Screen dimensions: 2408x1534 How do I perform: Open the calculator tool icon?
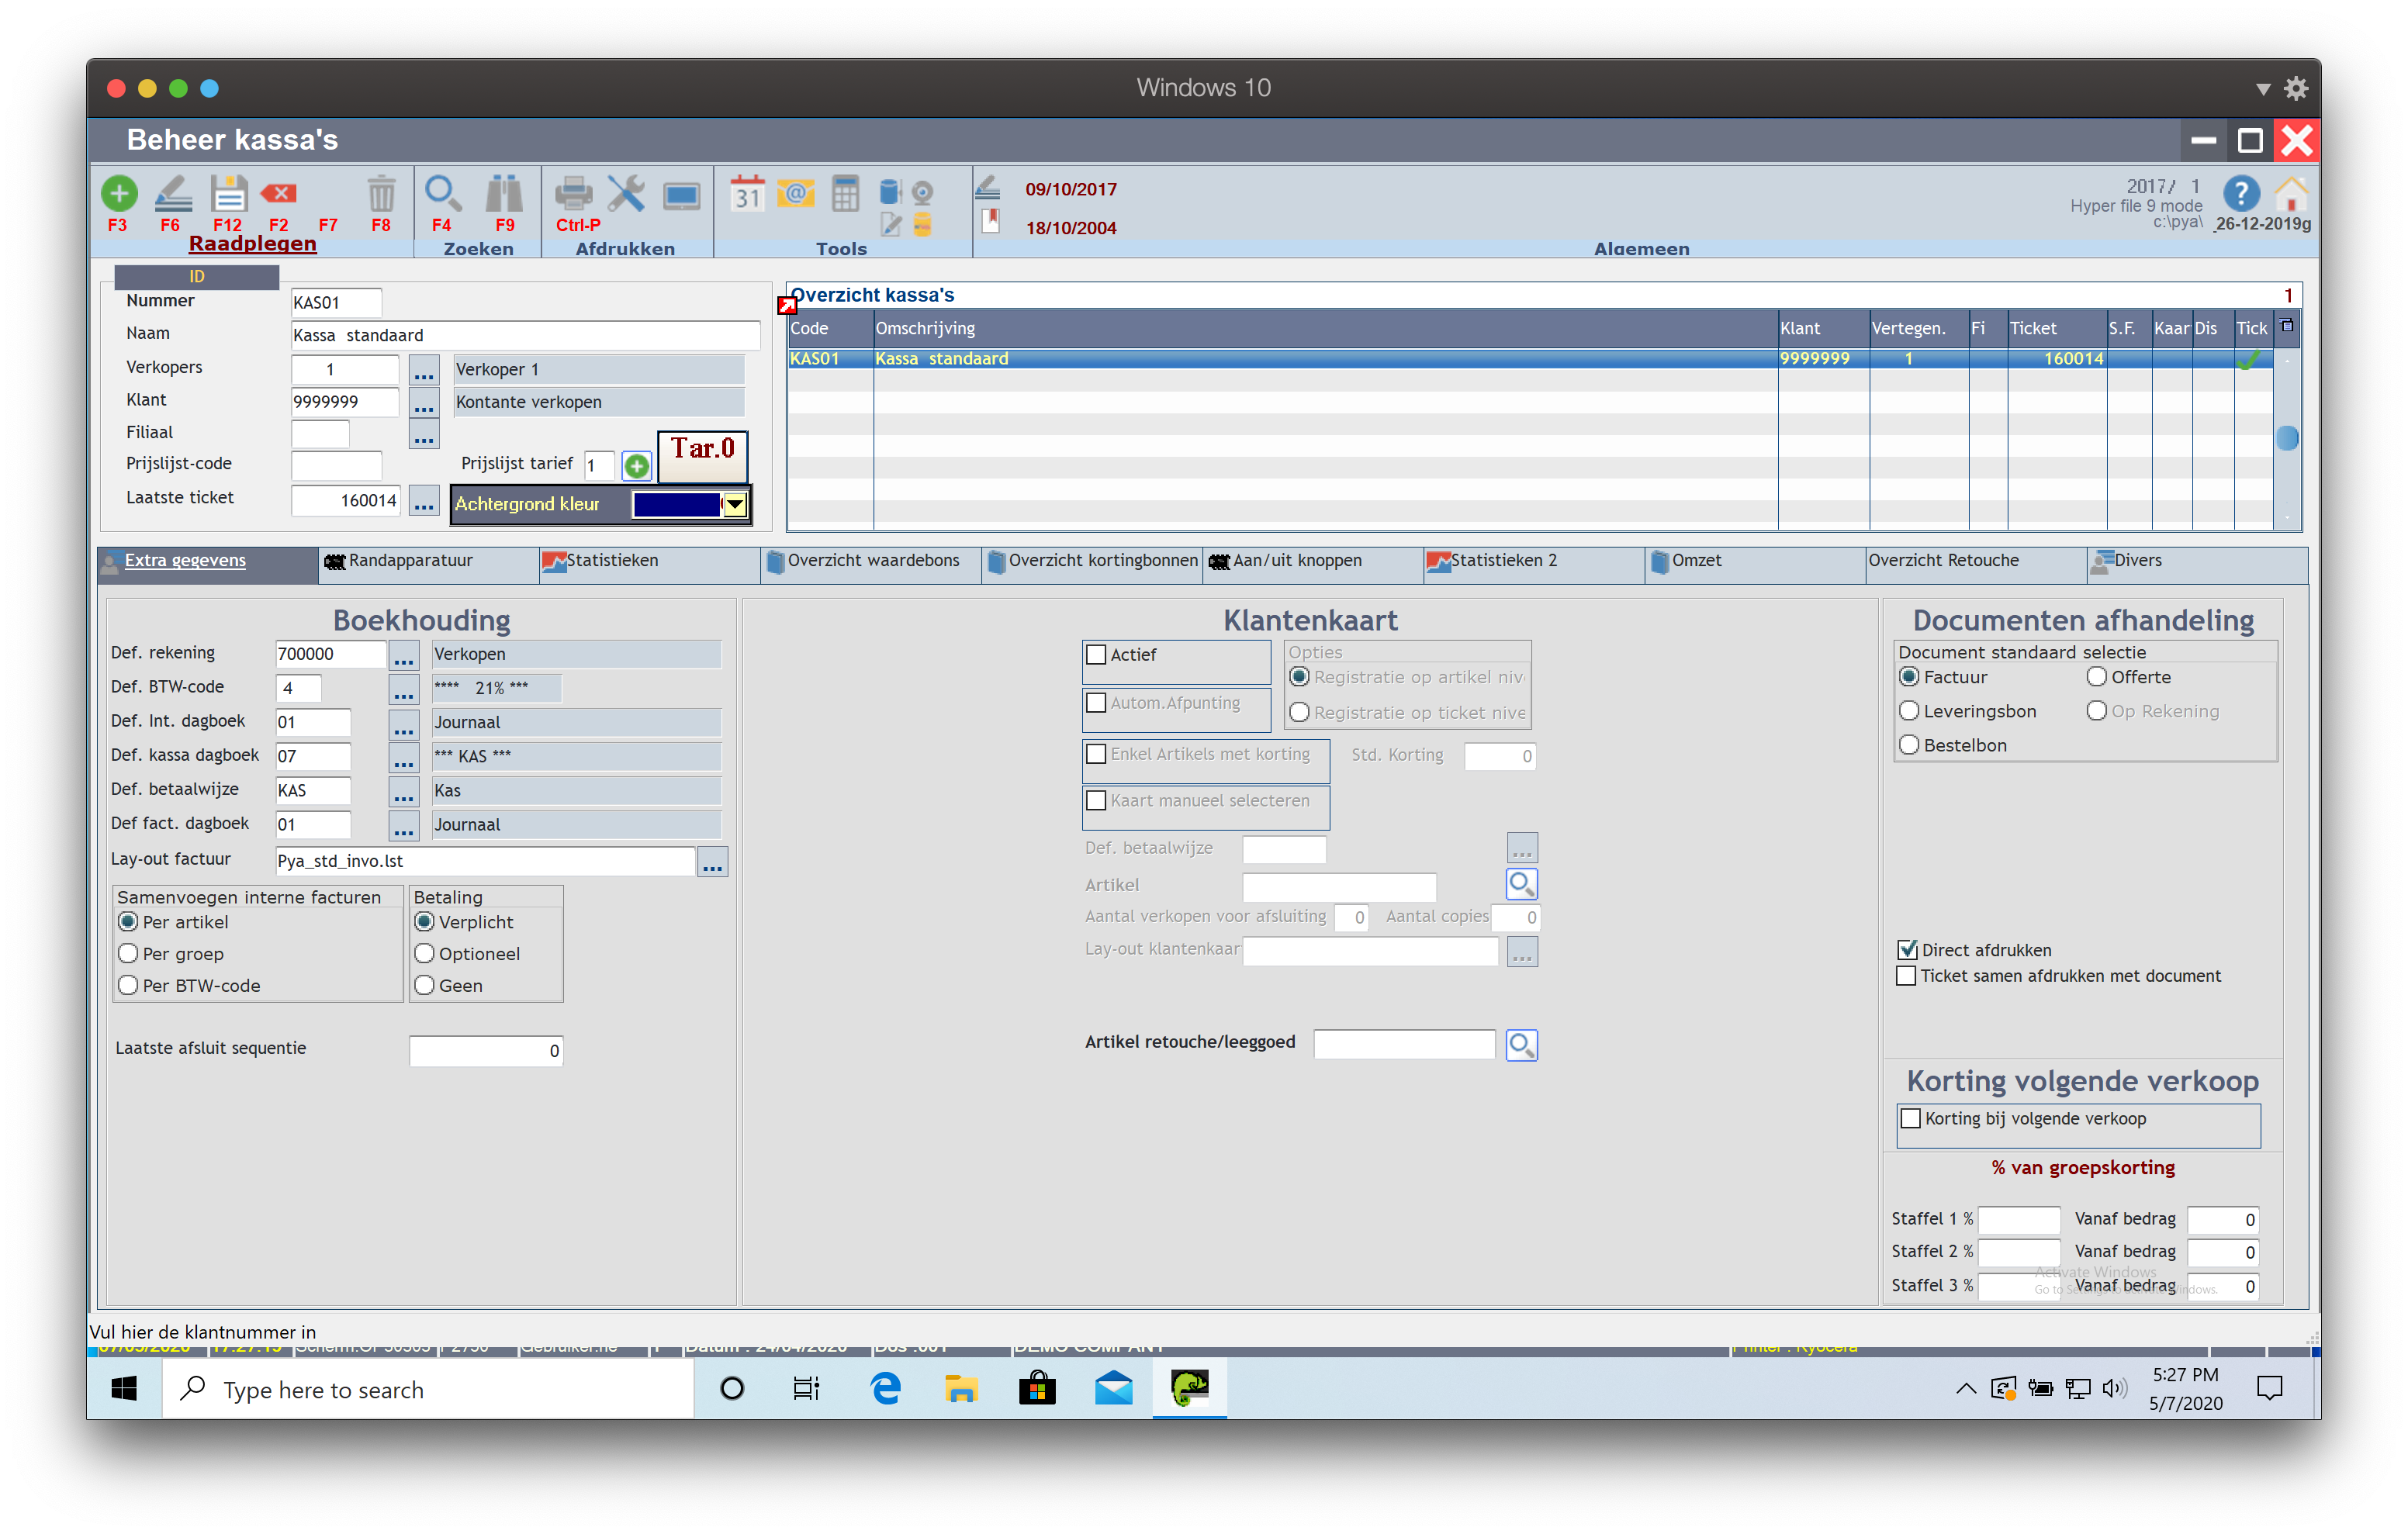(845, 193)
